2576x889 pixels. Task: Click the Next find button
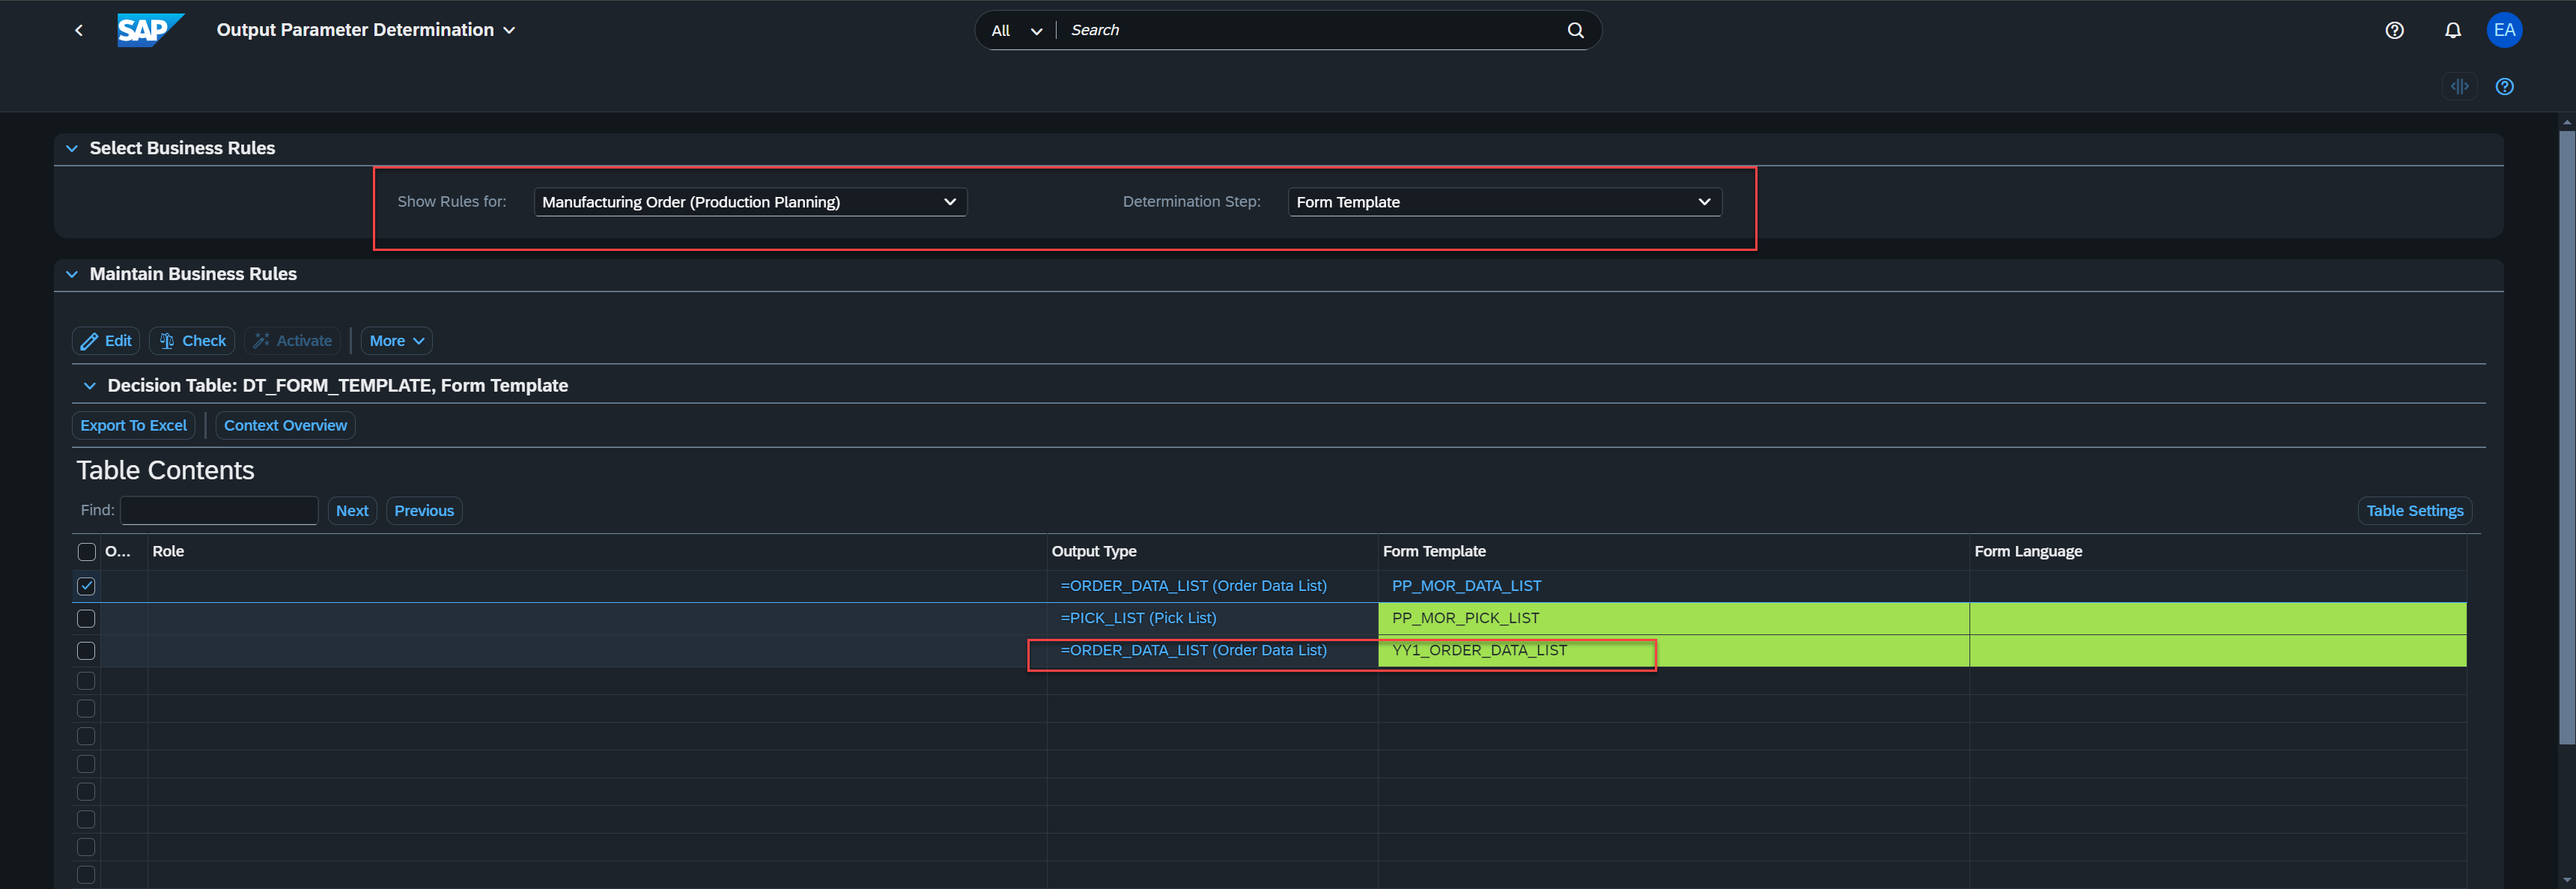[352, 511]
